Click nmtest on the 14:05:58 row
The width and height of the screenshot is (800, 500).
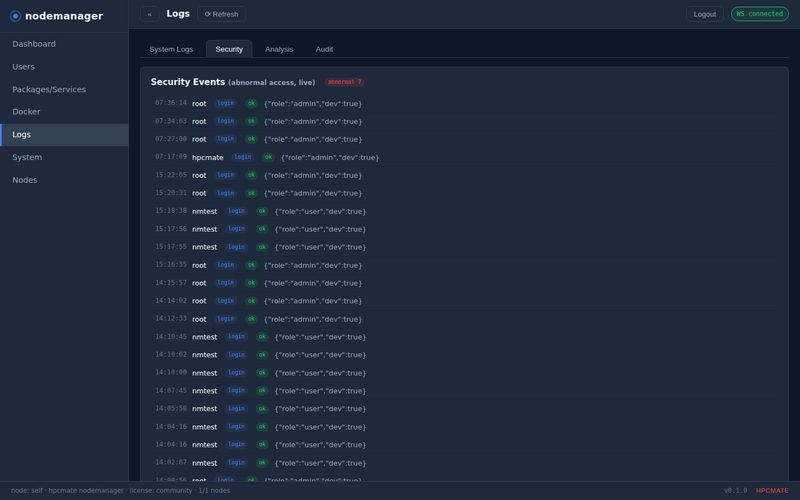(205, 409)
